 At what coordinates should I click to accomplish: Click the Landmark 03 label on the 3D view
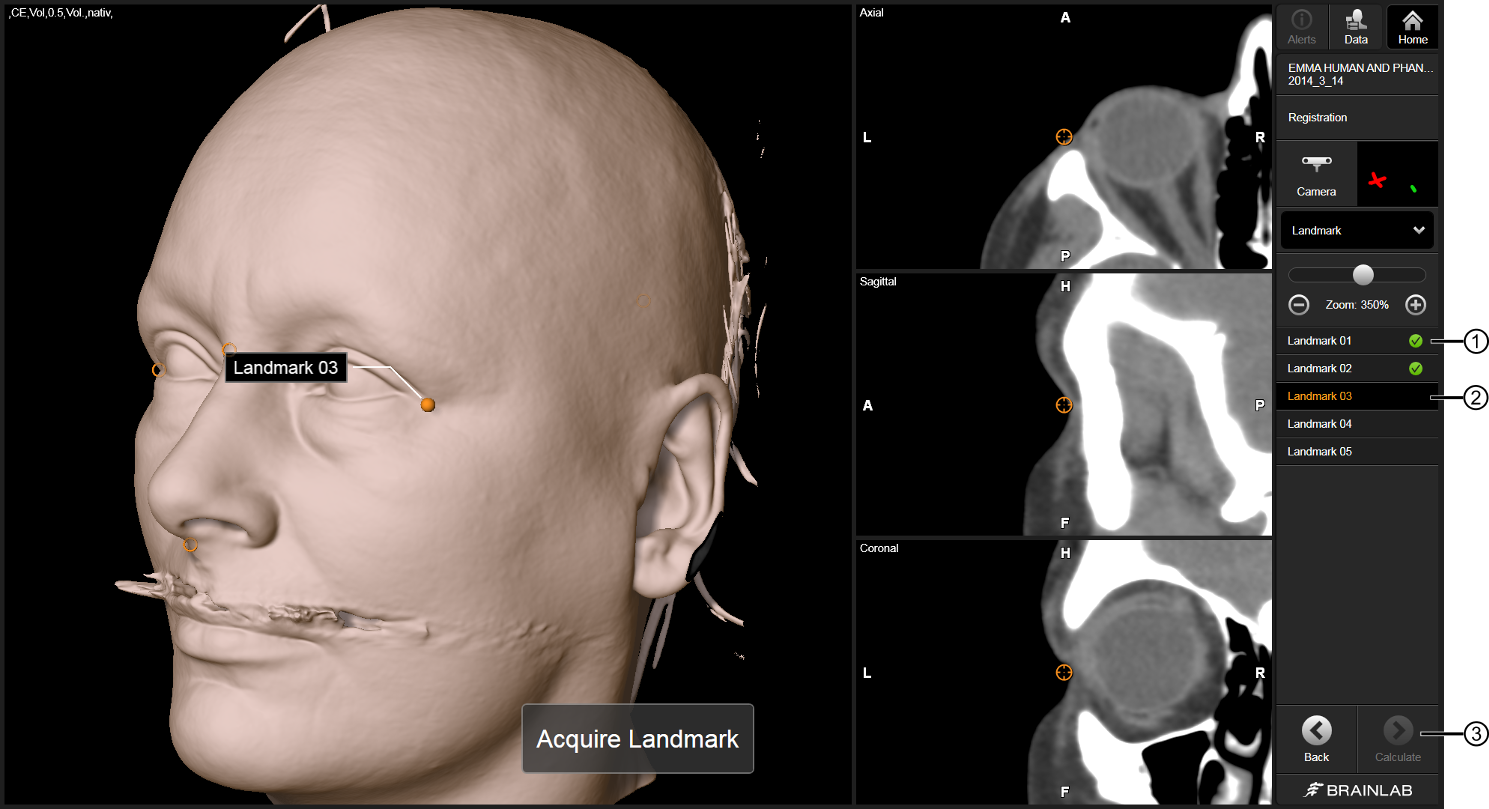point(286,368)
